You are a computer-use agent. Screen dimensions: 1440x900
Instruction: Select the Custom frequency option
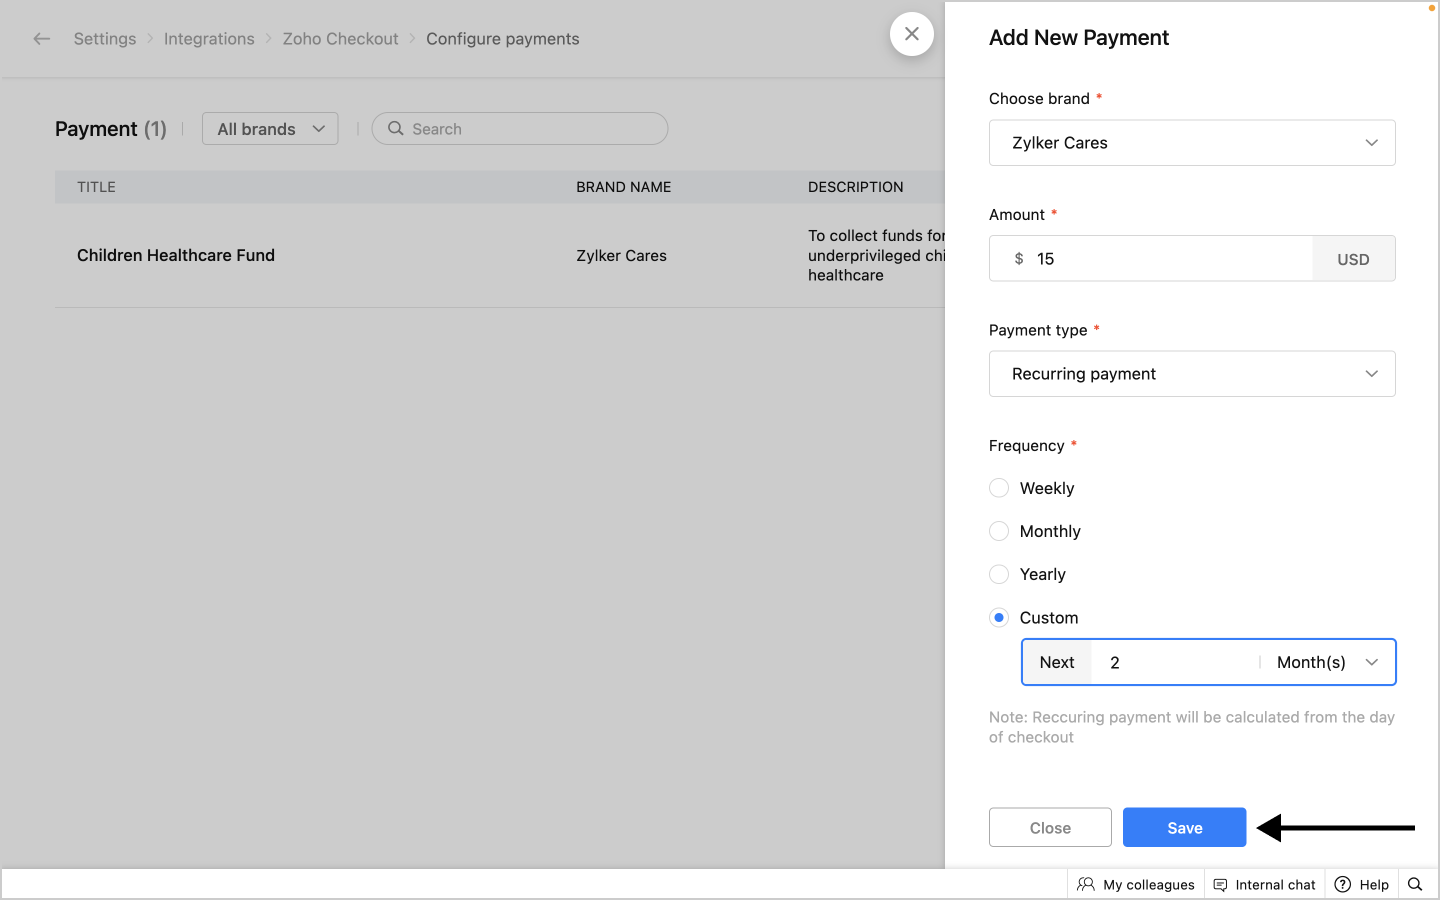[999, 617]
